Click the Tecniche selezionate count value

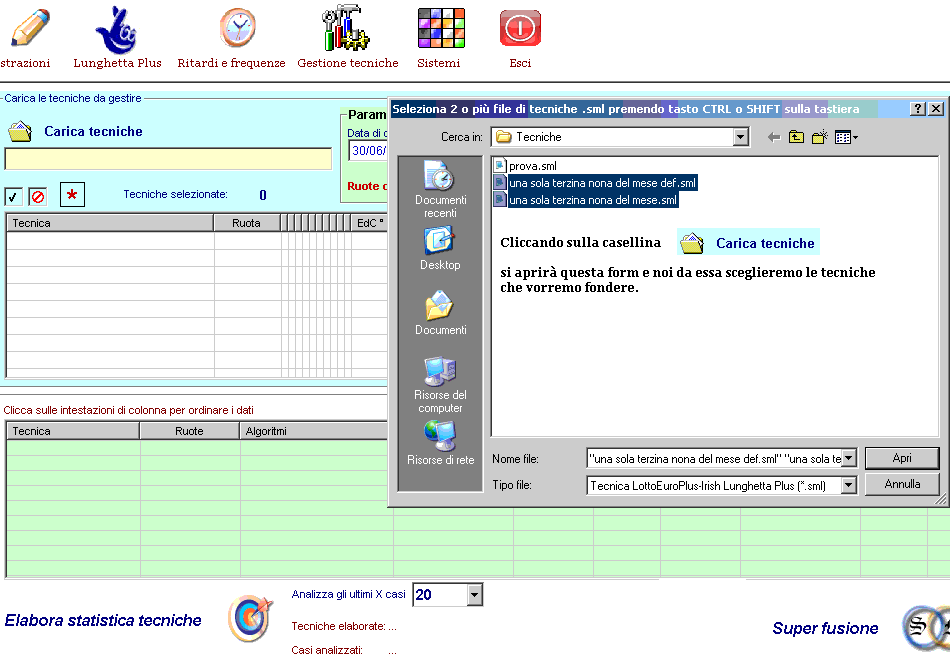263,195
